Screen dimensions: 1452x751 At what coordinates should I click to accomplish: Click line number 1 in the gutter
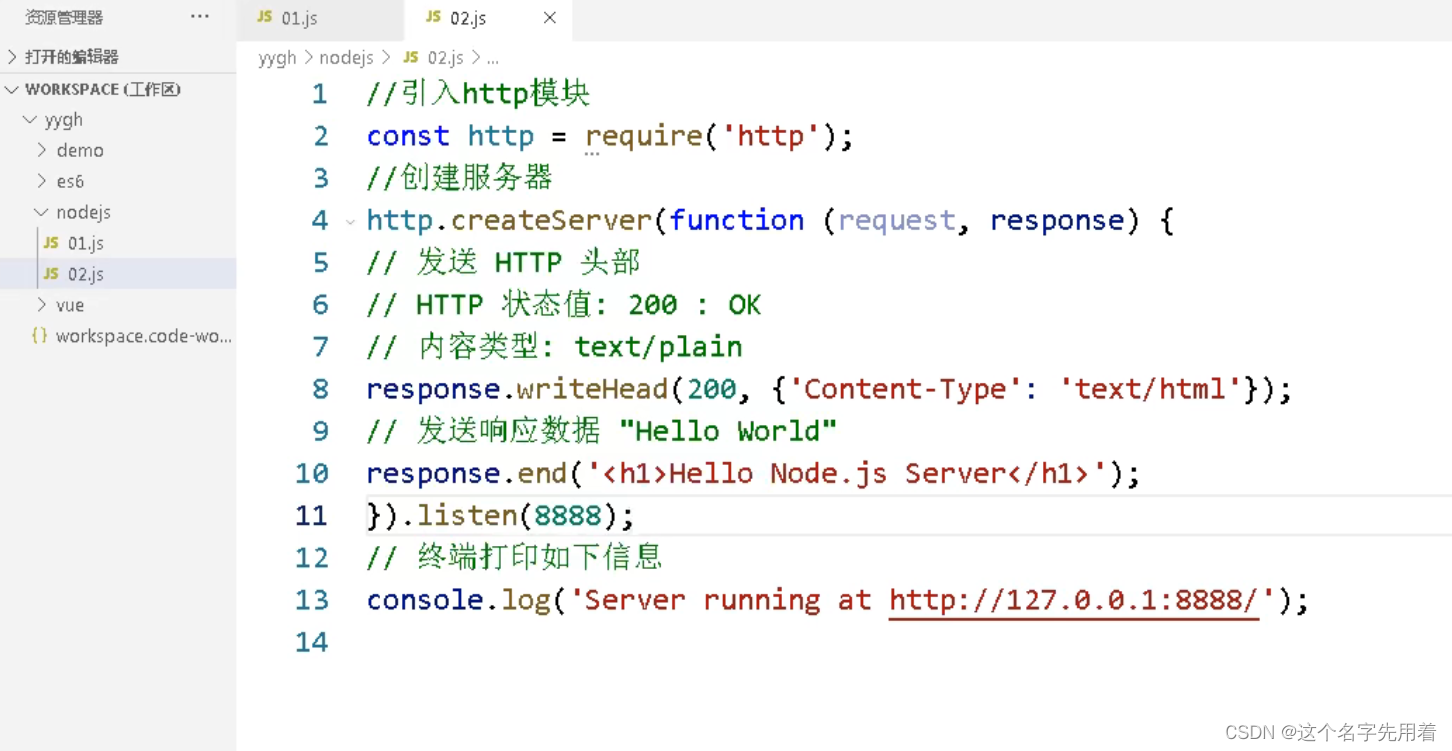(319, 94)
